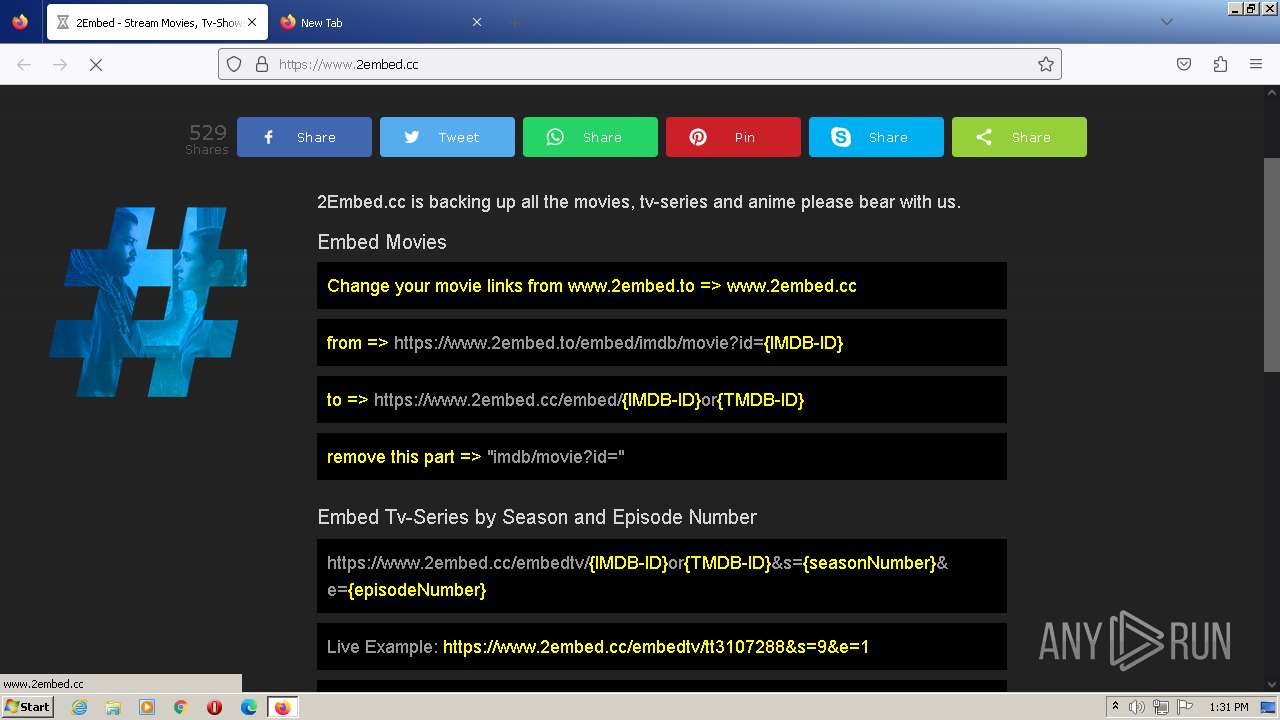Screen dimensions: 1280x720
Task: Show hidden tray icons arrow
Action: point(1115,707)
